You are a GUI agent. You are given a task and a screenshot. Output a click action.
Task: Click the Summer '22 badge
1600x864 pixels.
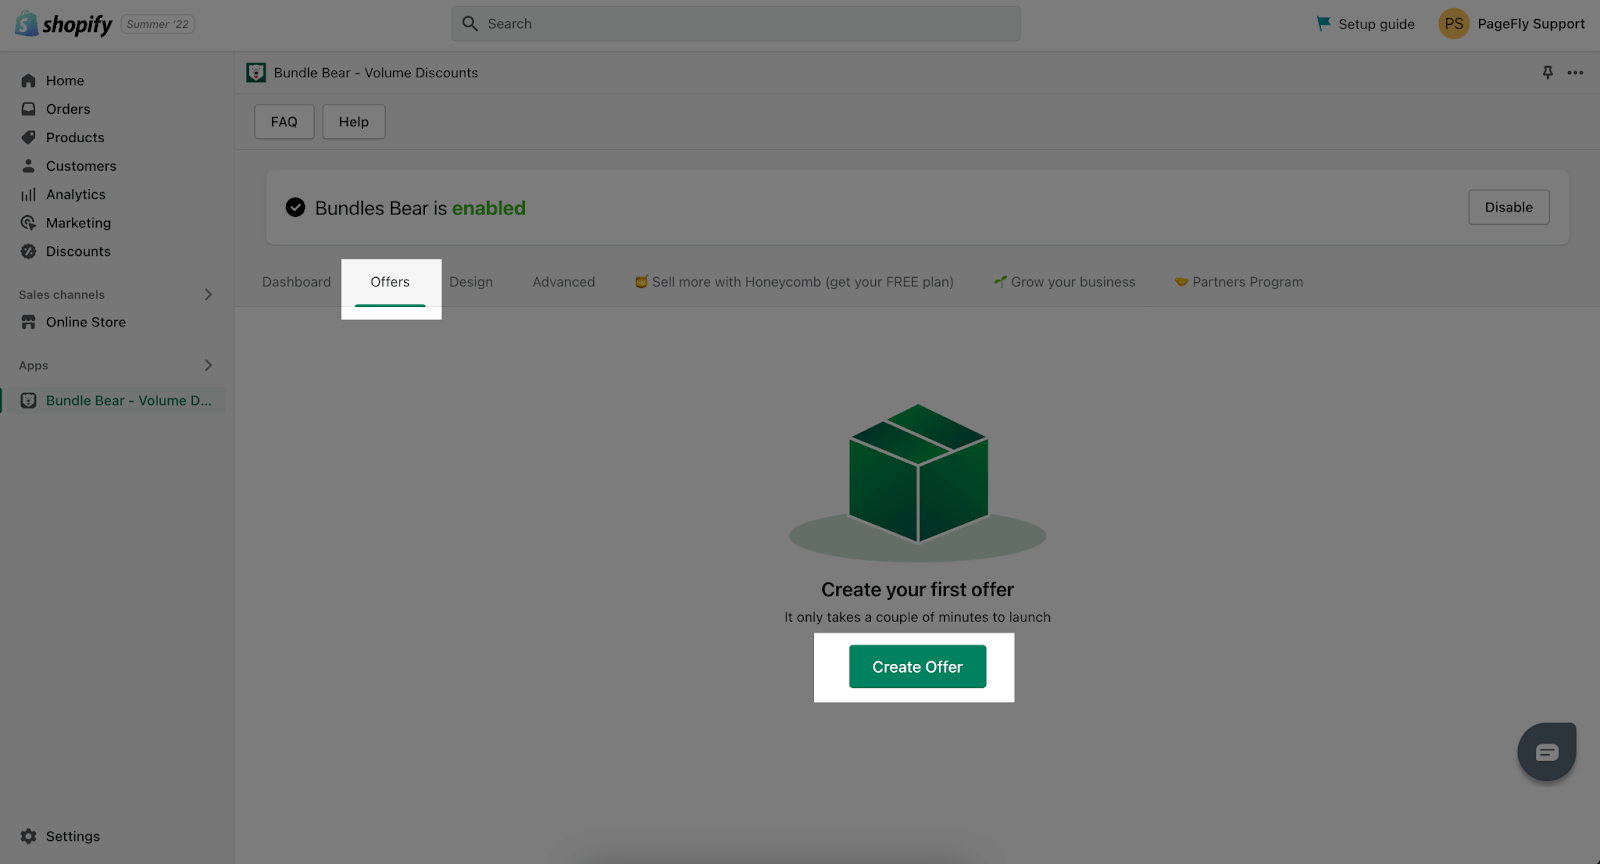click(158, 24)
